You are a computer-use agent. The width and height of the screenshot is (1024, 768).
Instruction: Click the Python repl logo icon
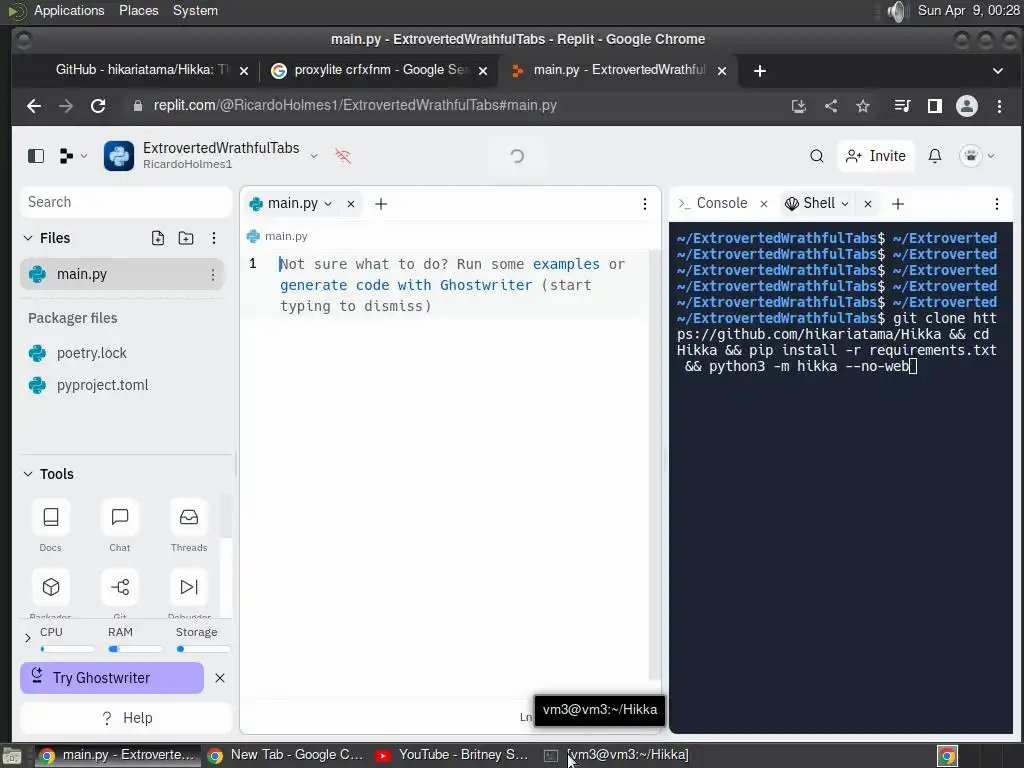coord(119,156)
